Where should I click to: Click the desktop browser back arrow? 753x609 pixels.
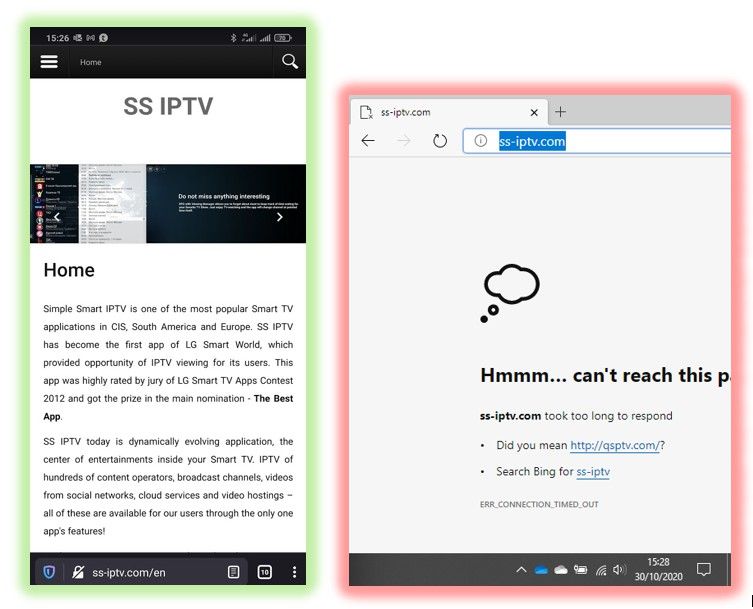368,141
